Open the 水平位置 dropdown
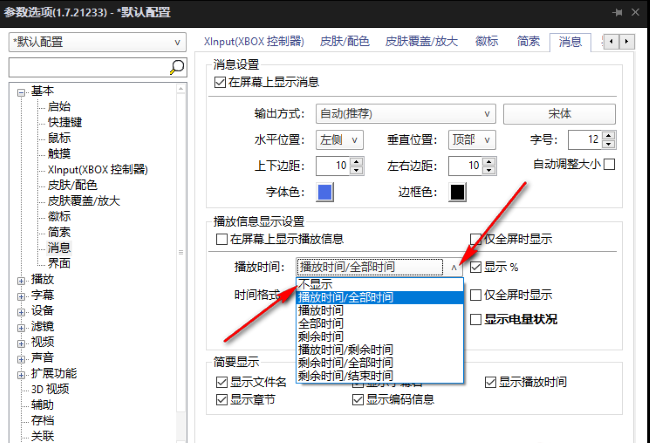The height and width of the screenshot is (443, 650). (340, 139)
